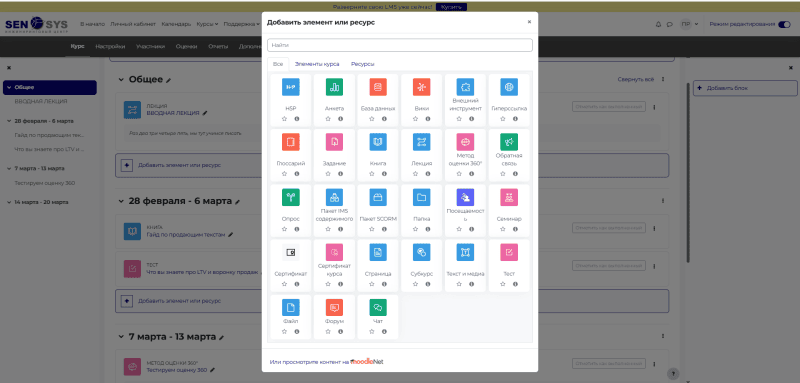Pick the Задание activity icon
The height and width of the screenshot is (383, 800).
pyautogui.click(x=334, y=142)
